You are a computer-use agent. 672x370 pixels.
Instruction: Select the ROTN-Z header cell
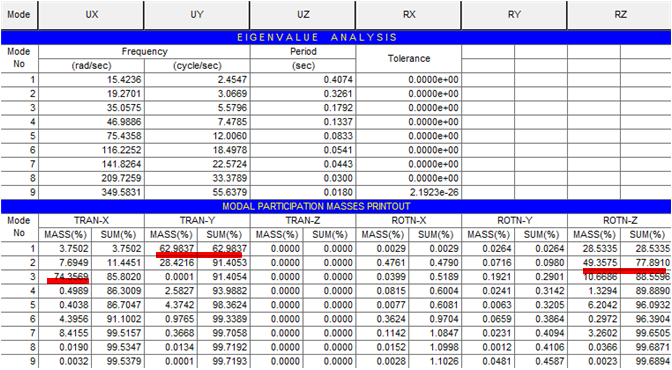click(x=620, y=221)
